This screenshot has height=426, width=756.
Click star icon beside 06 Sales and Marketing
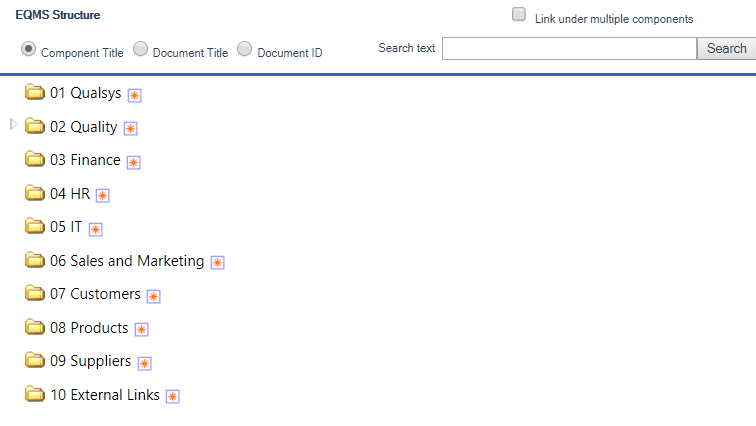coord(217,263)
